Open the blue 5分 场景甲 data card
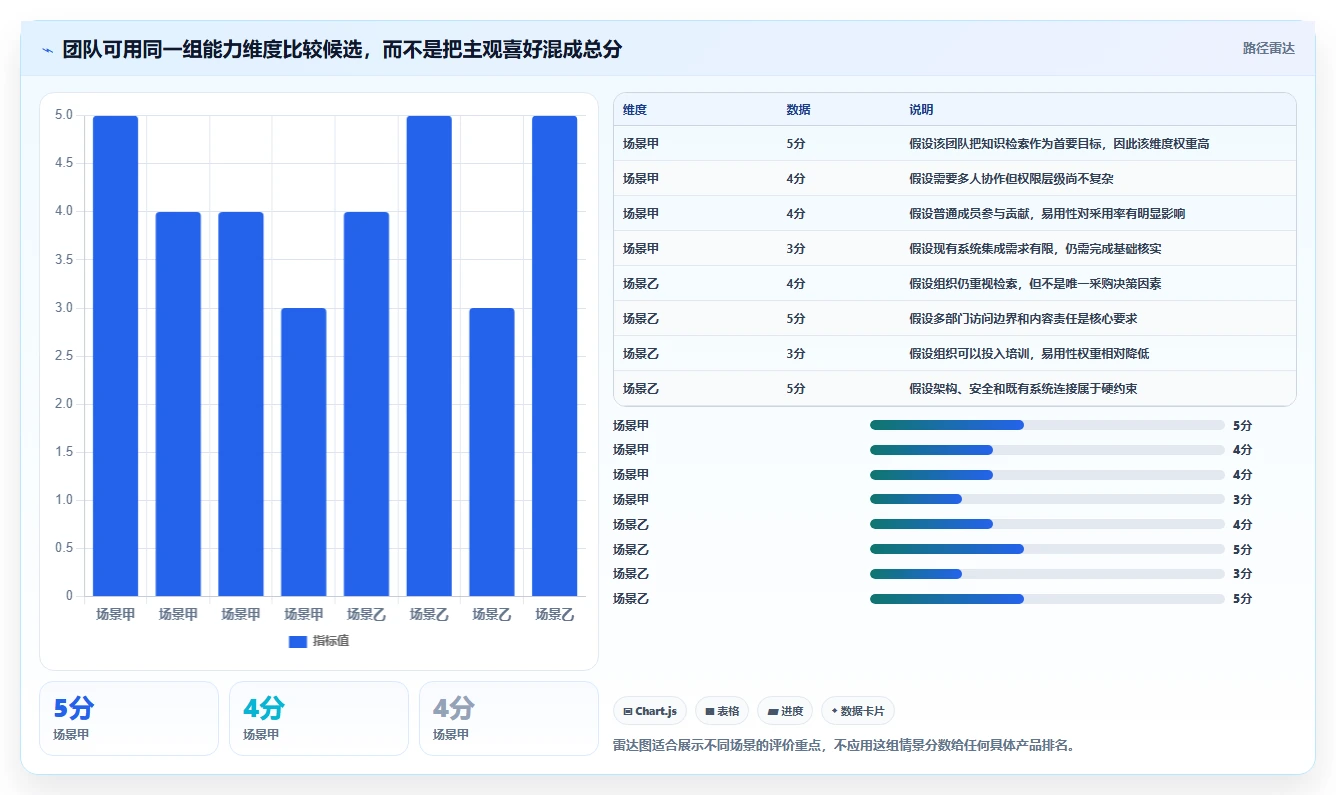1336x795 pixels. (129, 718)
